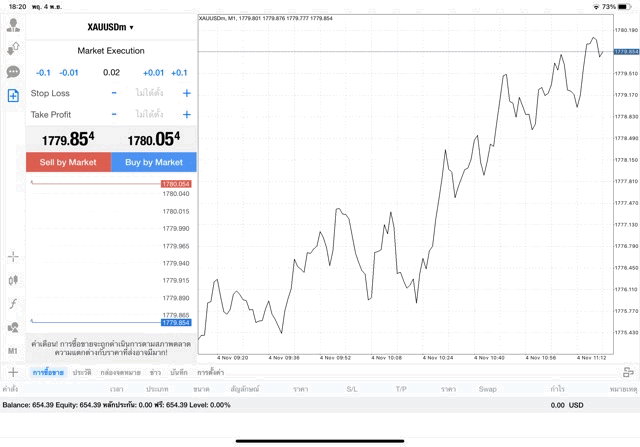Decrease Take Profit with minus
640x447 pixels.
click(114, 115)
